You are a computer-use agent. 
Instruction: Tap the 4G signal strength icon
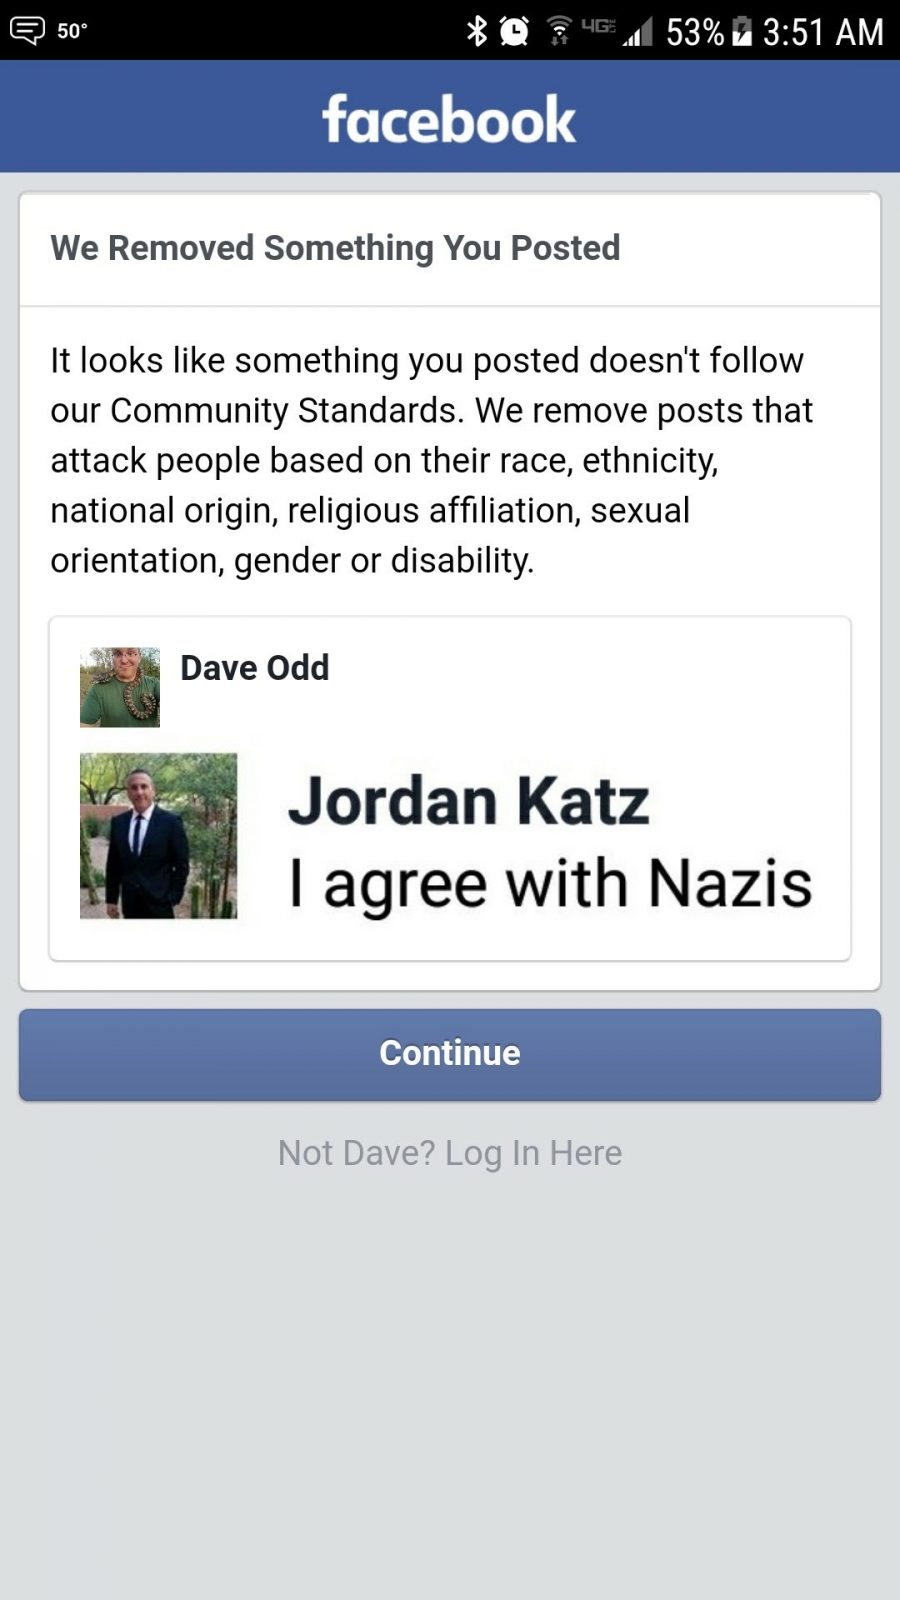click(617, 31)
